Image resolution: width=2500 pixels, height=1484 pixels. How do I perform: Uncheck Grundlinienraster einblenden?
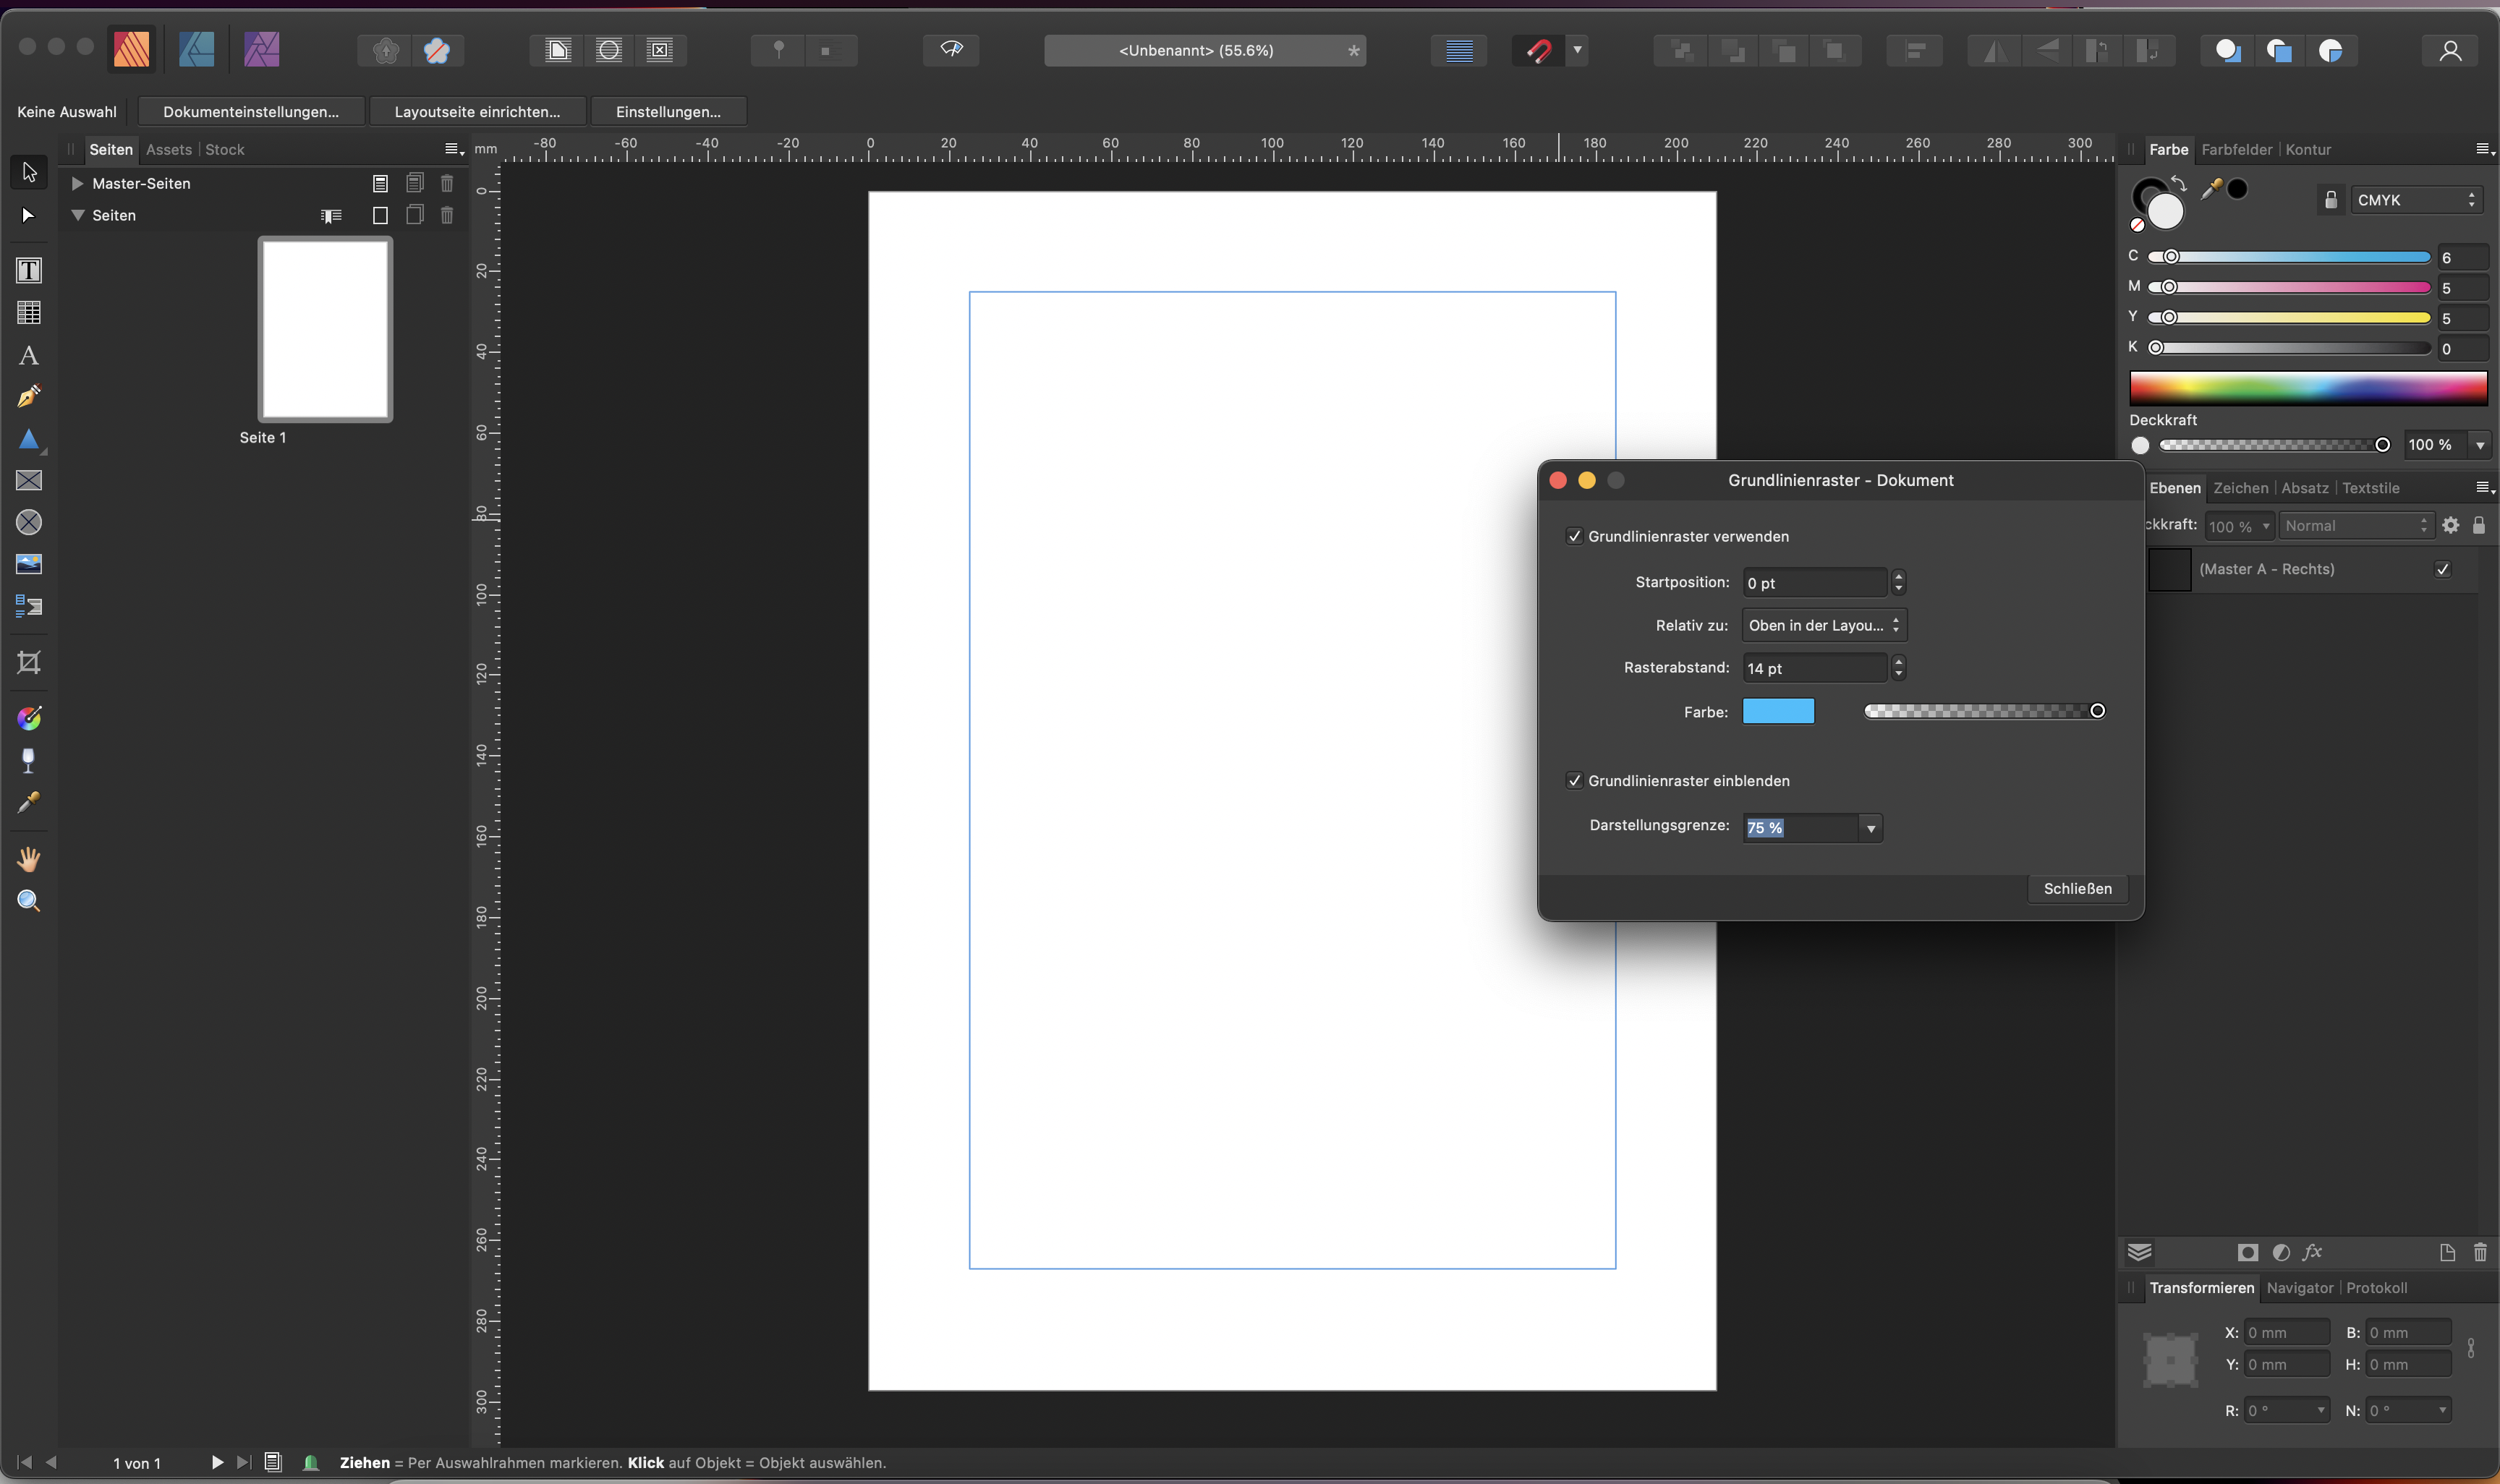tap(1575, 781)
